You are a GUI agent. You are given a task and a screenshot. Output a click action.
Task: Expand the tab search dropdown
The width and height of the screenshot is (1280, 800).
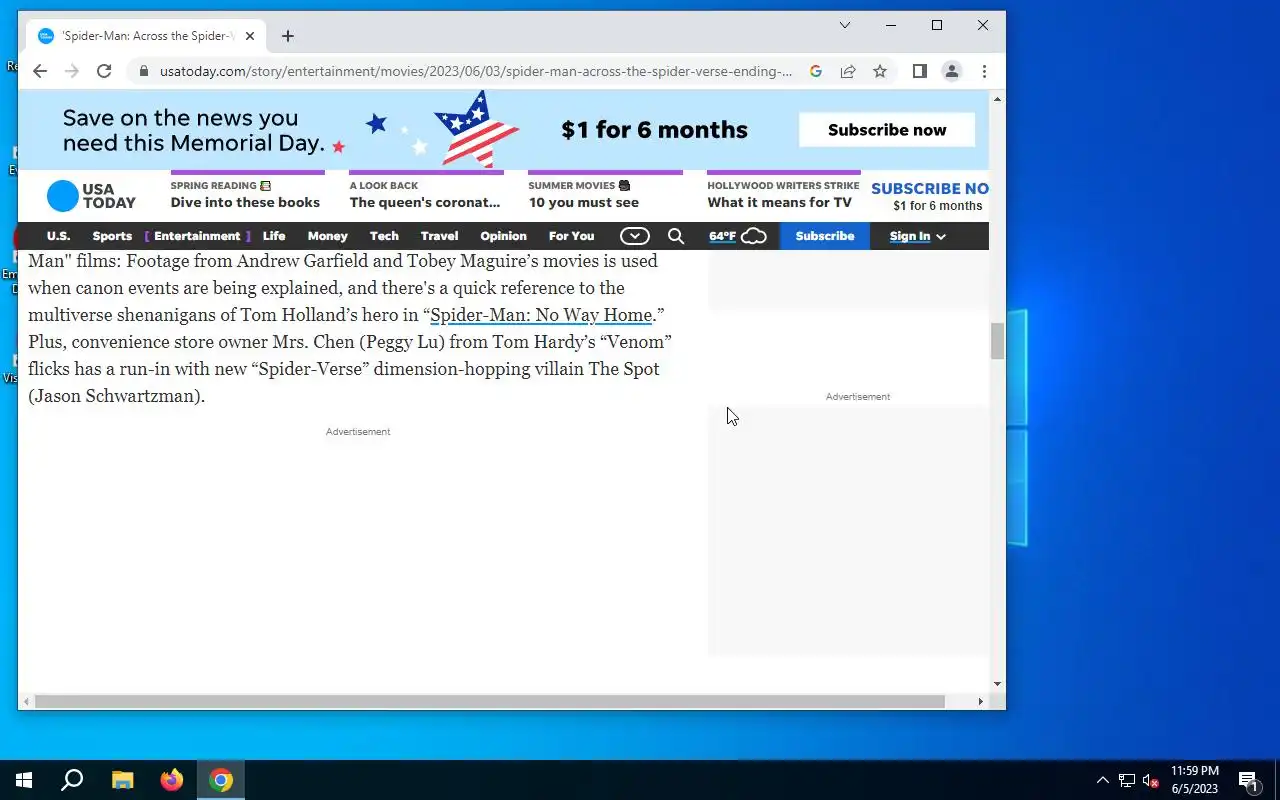(x=845, y=25)
